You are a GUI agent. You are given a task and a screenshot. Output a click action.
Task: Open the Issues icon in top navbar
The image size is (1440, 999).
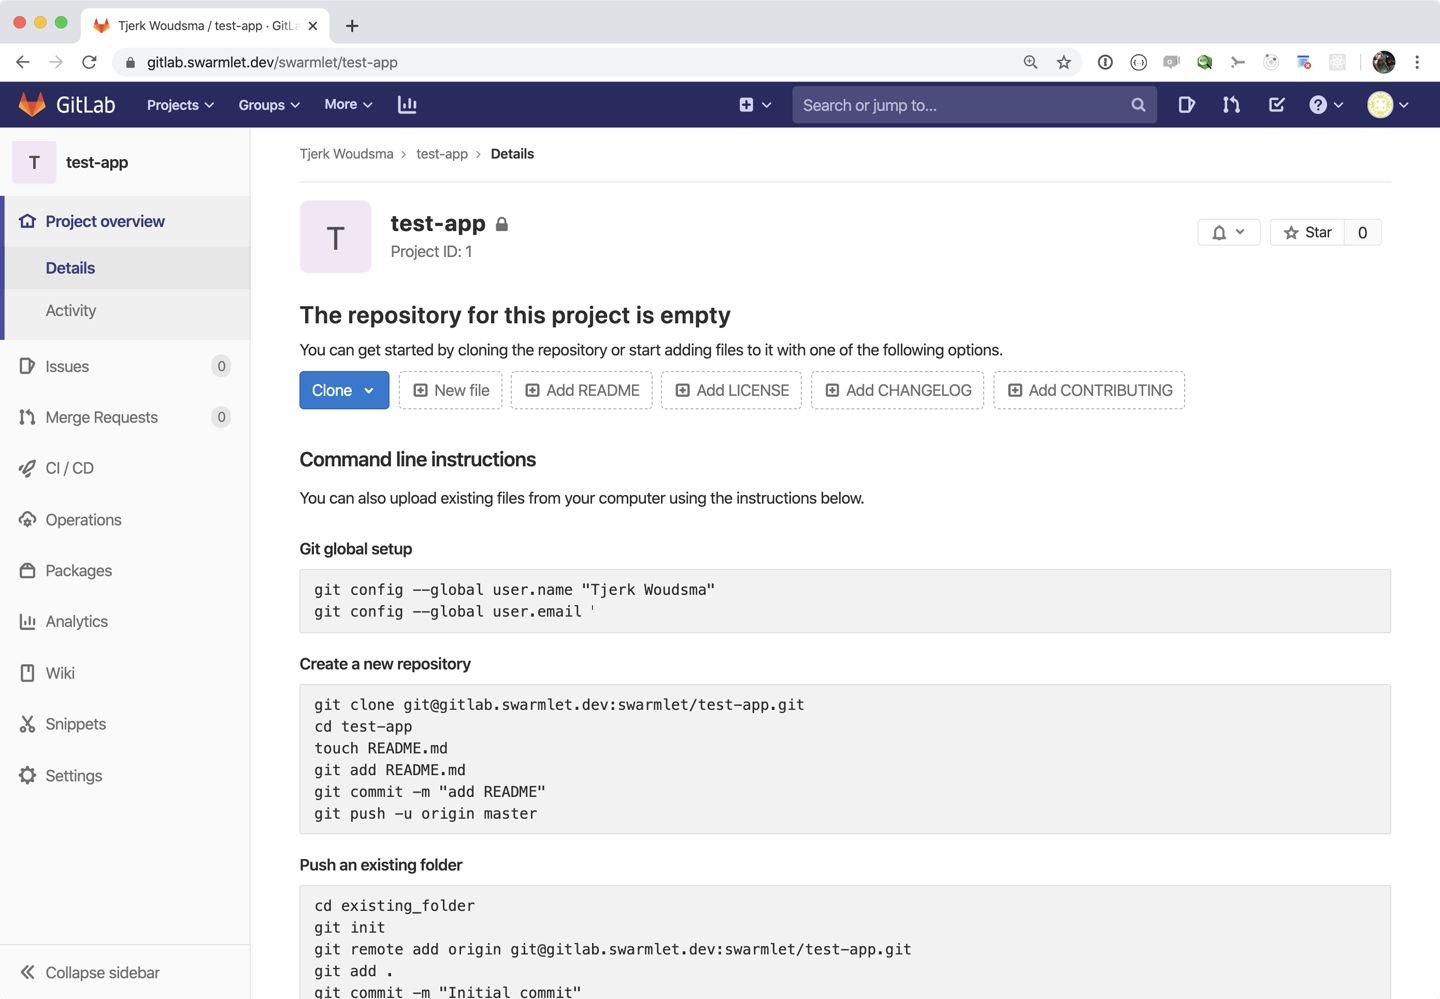[x=1186, y=105]
